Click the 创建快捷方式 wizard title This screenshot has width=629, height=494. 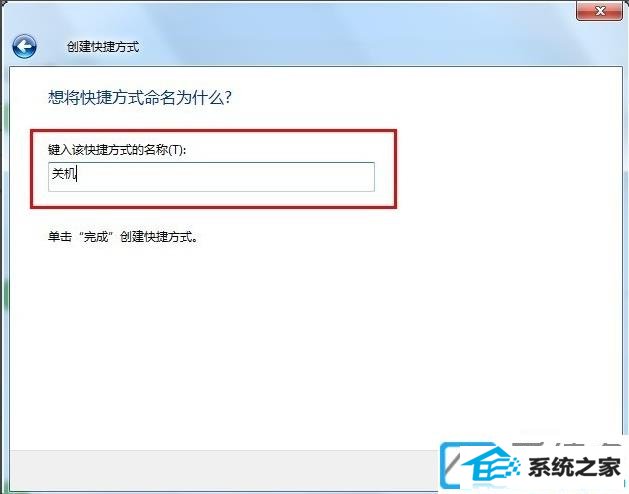coord(103,47)
